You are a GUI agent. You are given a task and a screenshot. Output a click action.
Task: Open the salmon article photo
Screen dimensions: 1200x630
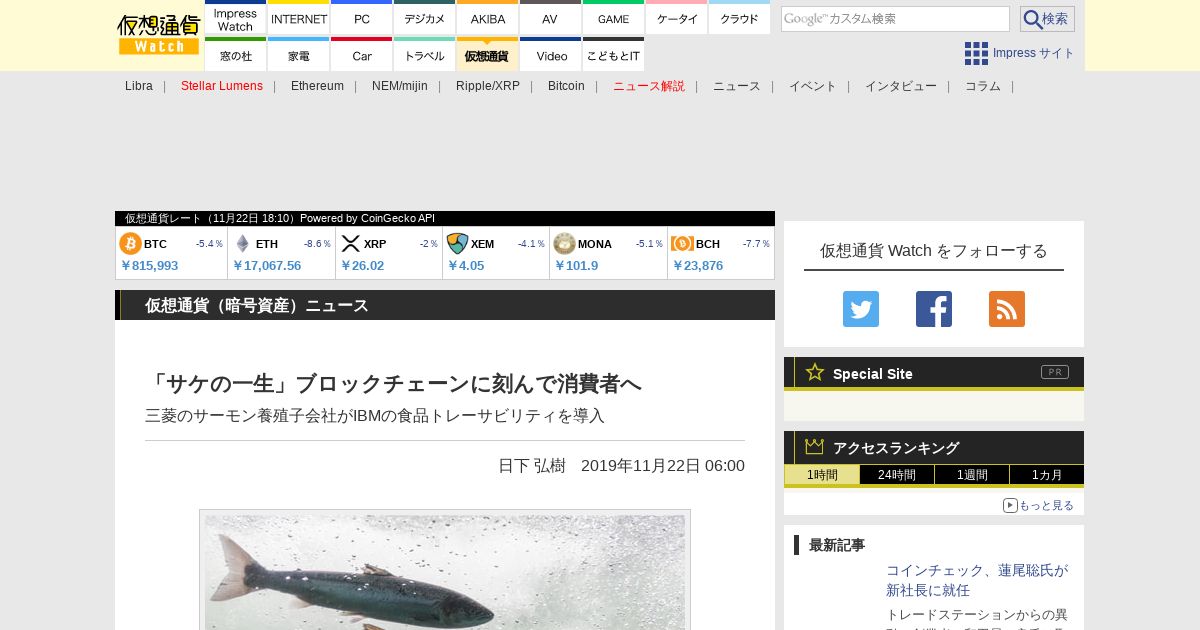pyautogui.click(x=445, y=570)
